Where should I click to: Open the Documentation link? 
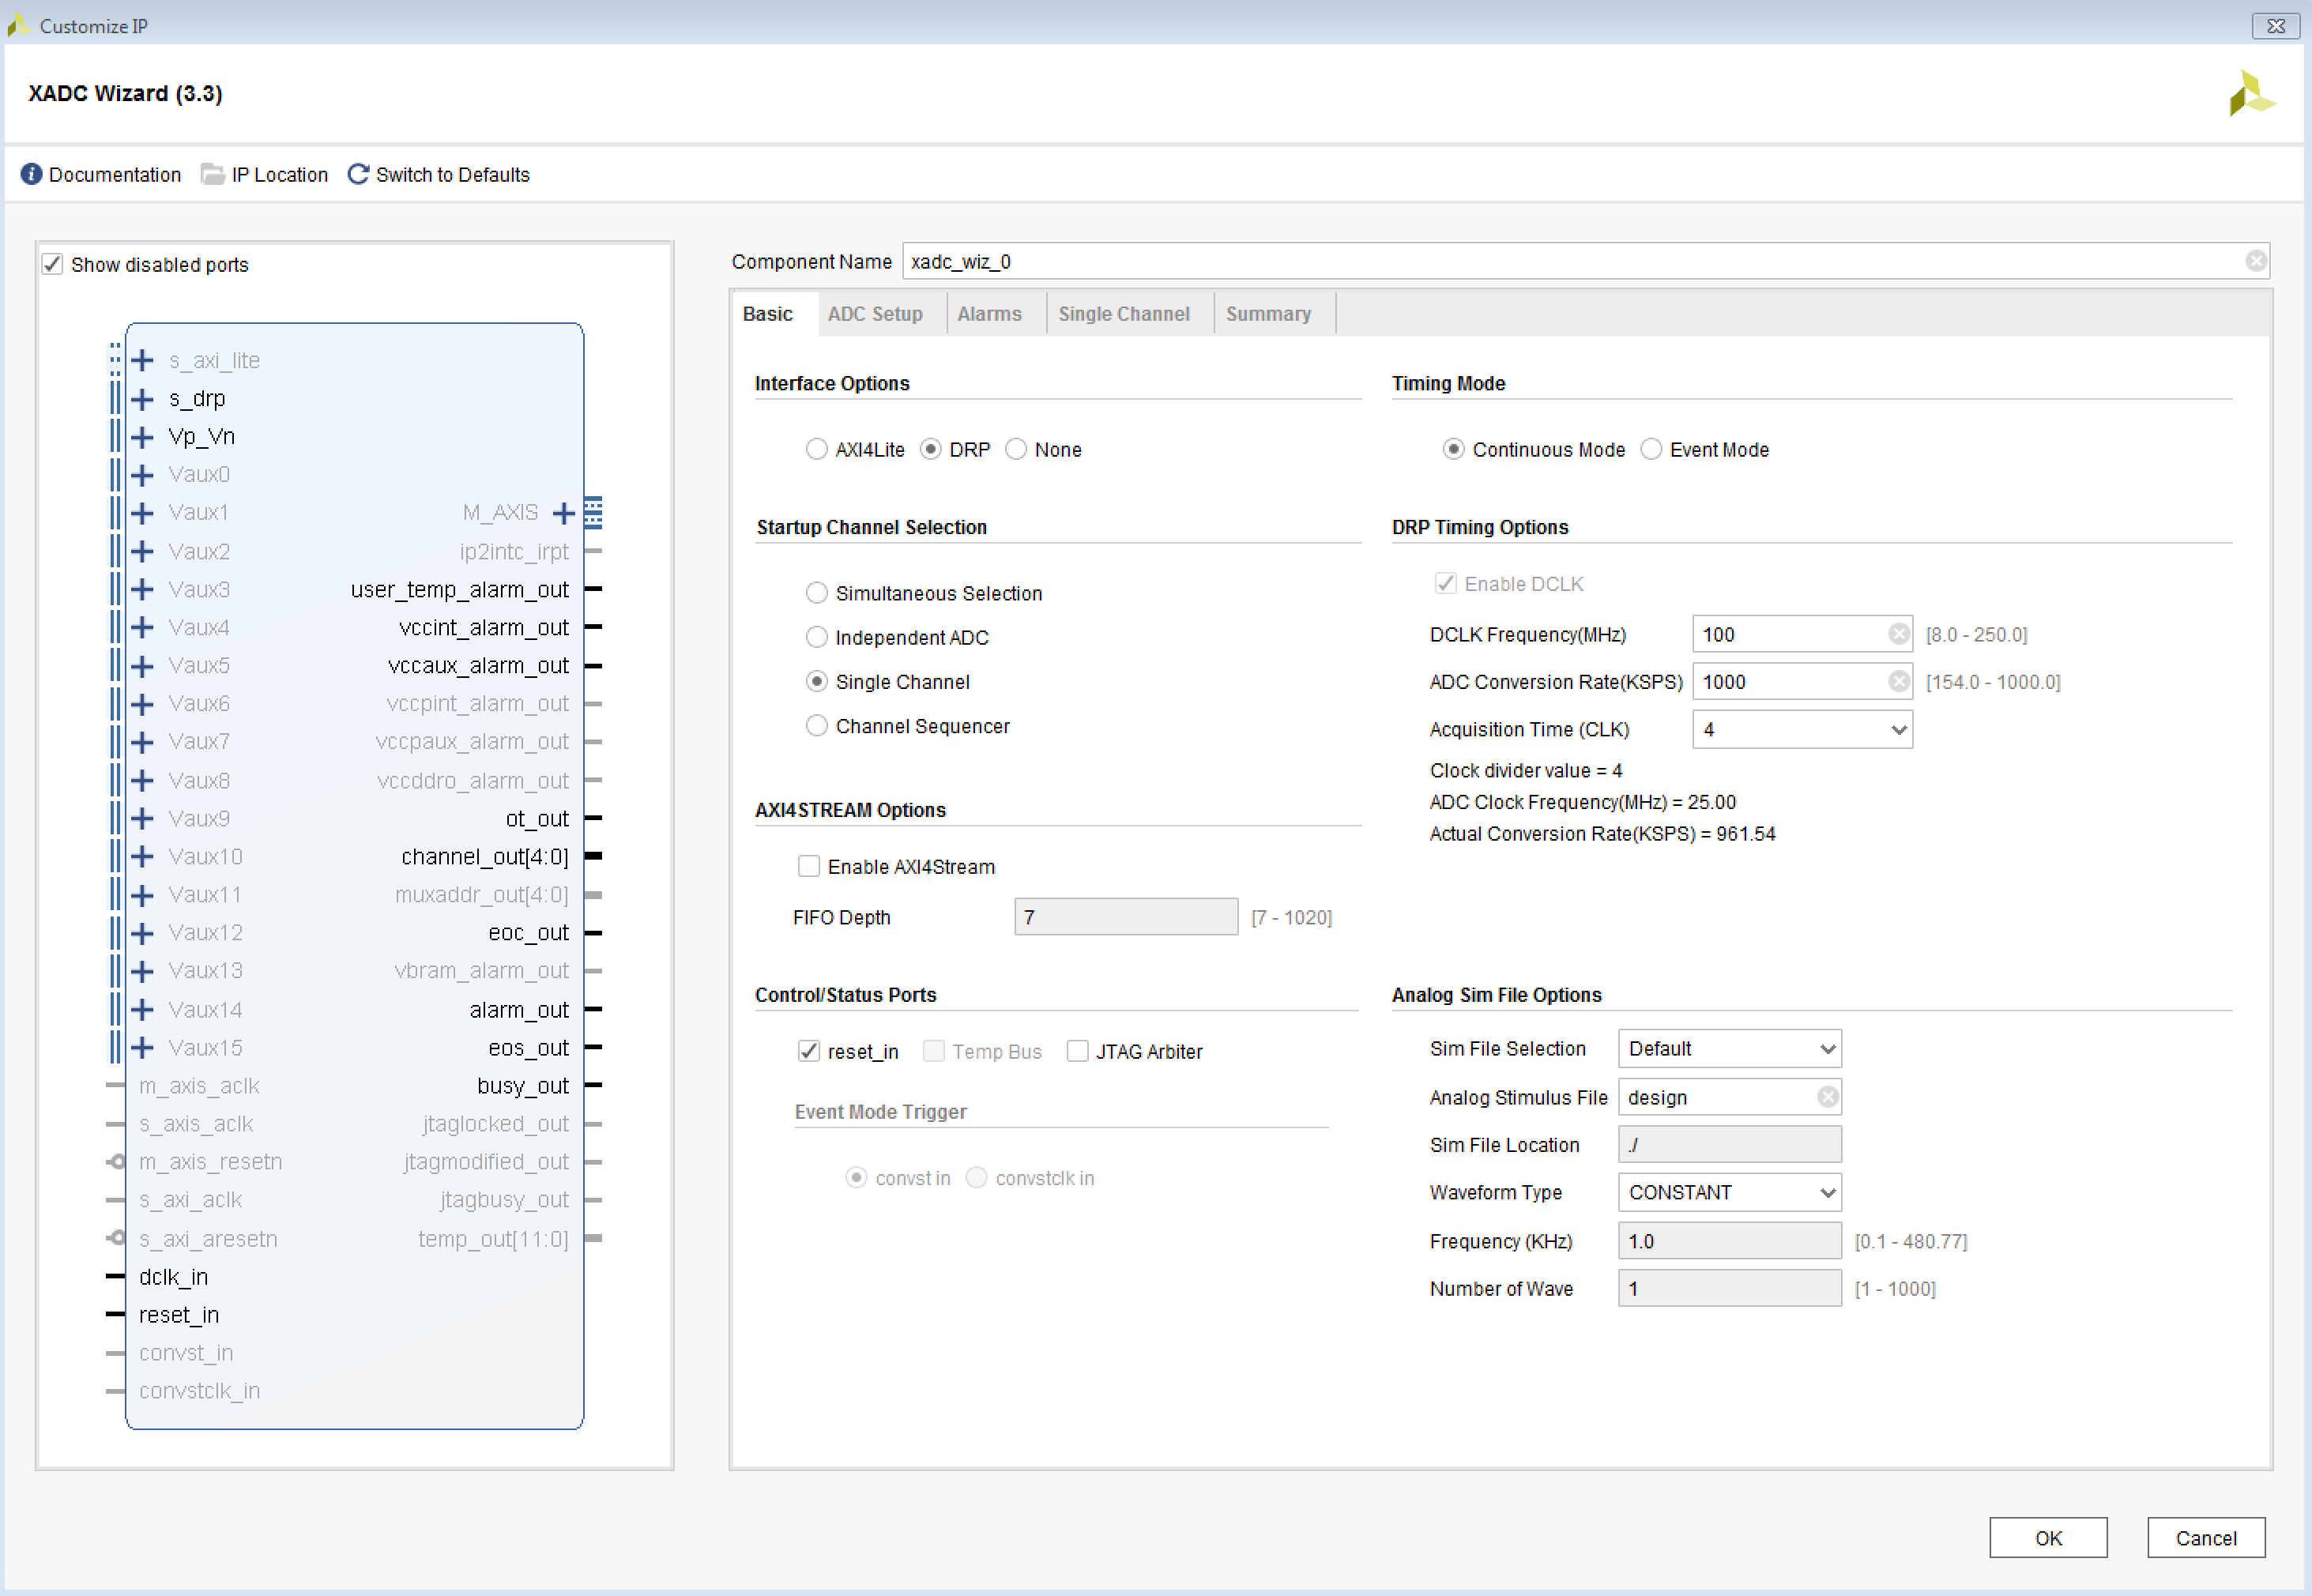pos(115,174)
